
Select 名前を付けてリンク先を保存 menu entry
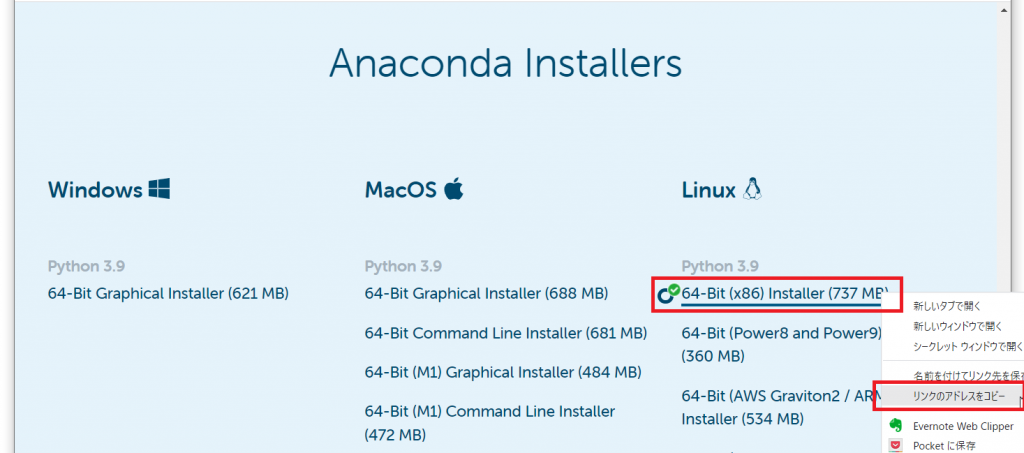(967, 376)
